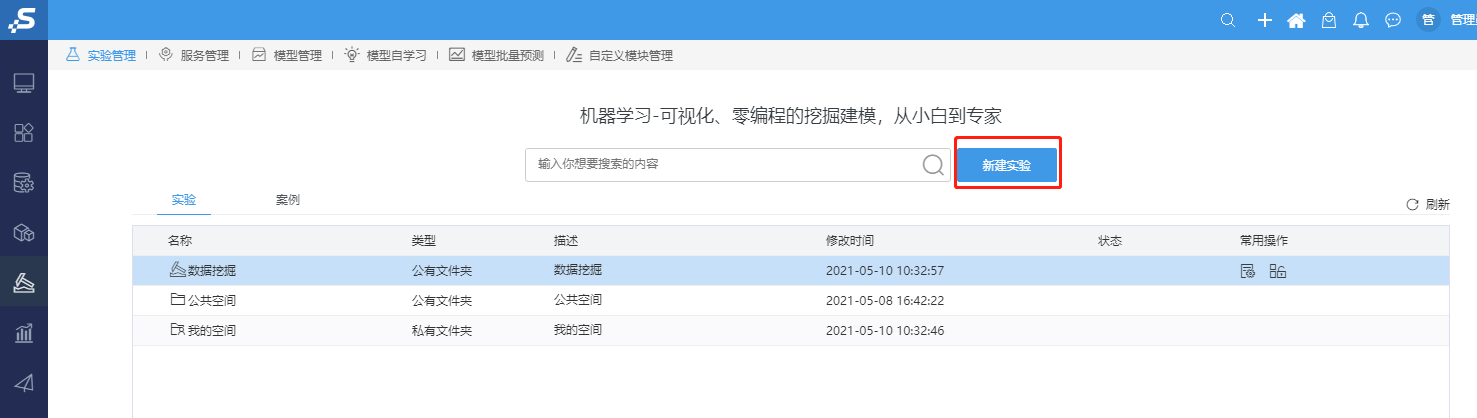Click the plus icon in top bar
This screenshot has height=418, width=1477.
pyautogui.click(x=1264, y=20)
